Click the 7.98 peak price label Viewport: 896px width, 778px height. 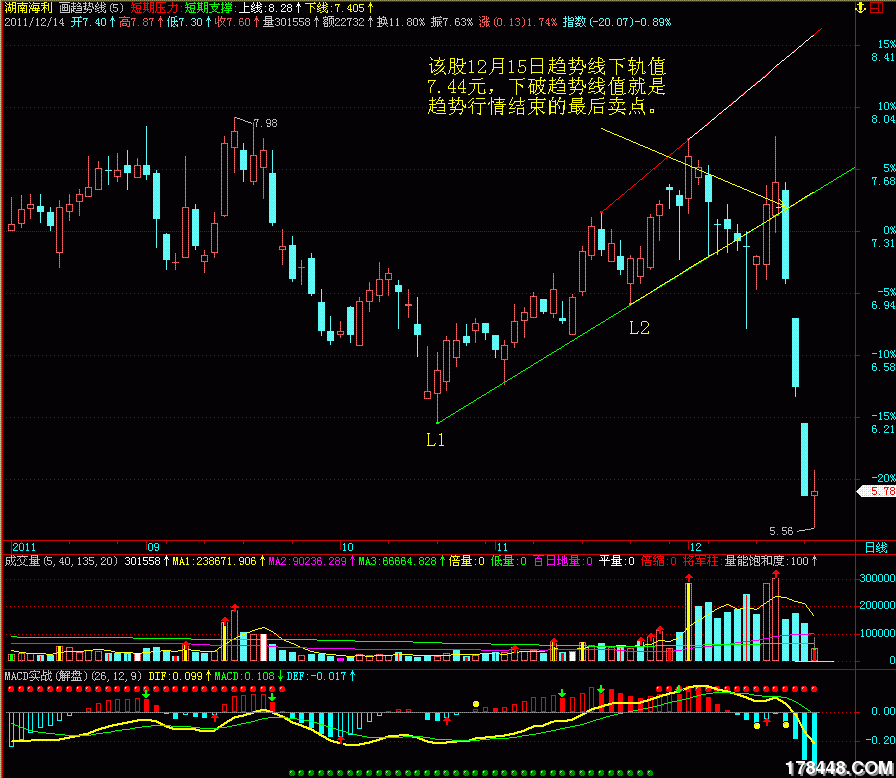click(265, 123)
